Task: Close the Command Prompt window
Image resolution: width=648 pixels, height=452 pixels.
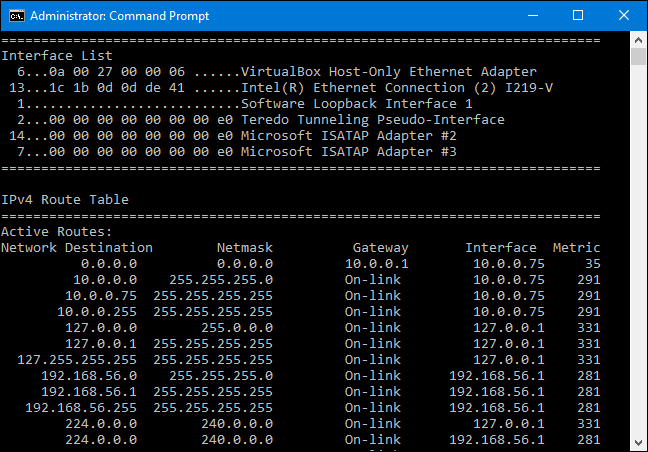Action: [624, 16]
